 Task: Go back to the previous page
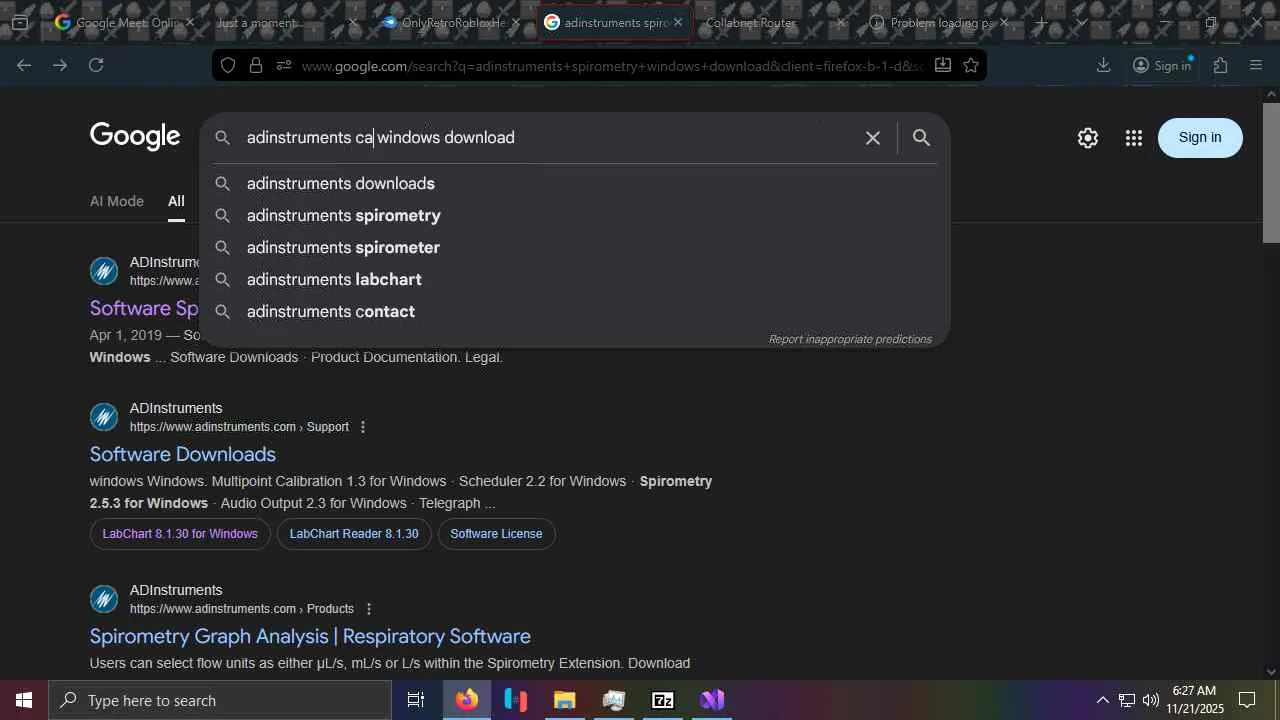point(24,65)
